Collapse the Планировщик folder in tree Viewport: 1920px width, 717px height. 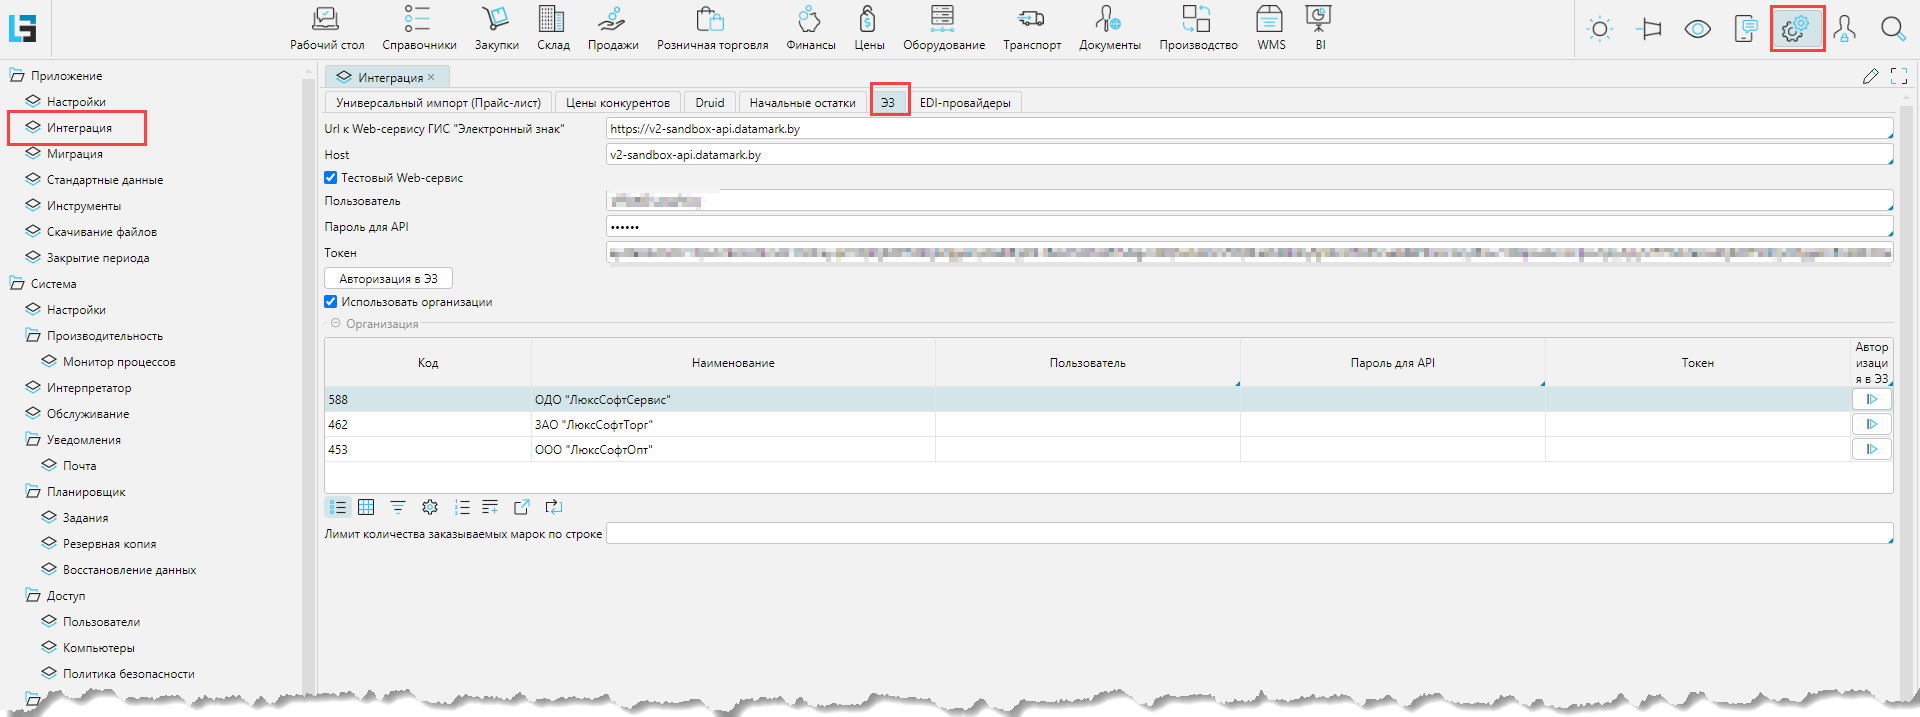(33, 492)
